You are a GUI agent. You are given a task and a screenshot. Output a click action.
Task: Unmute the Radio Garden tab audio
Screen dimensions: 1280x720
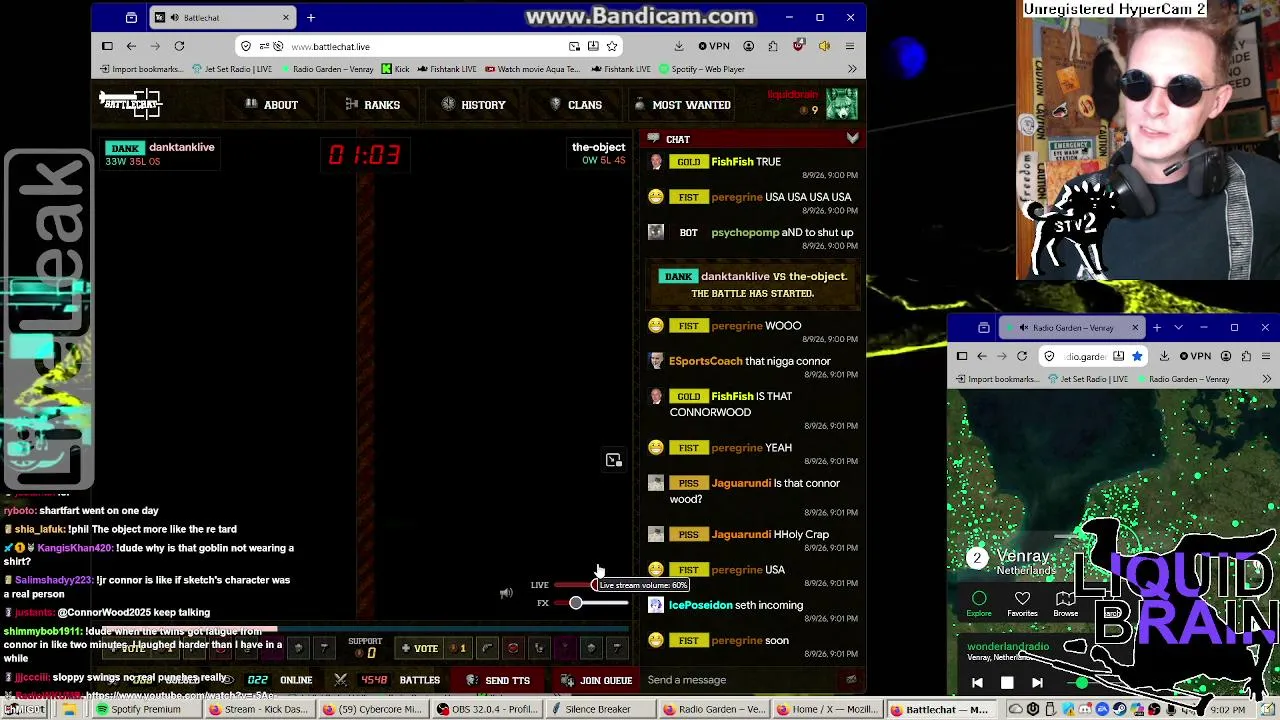click(1024, 328)
